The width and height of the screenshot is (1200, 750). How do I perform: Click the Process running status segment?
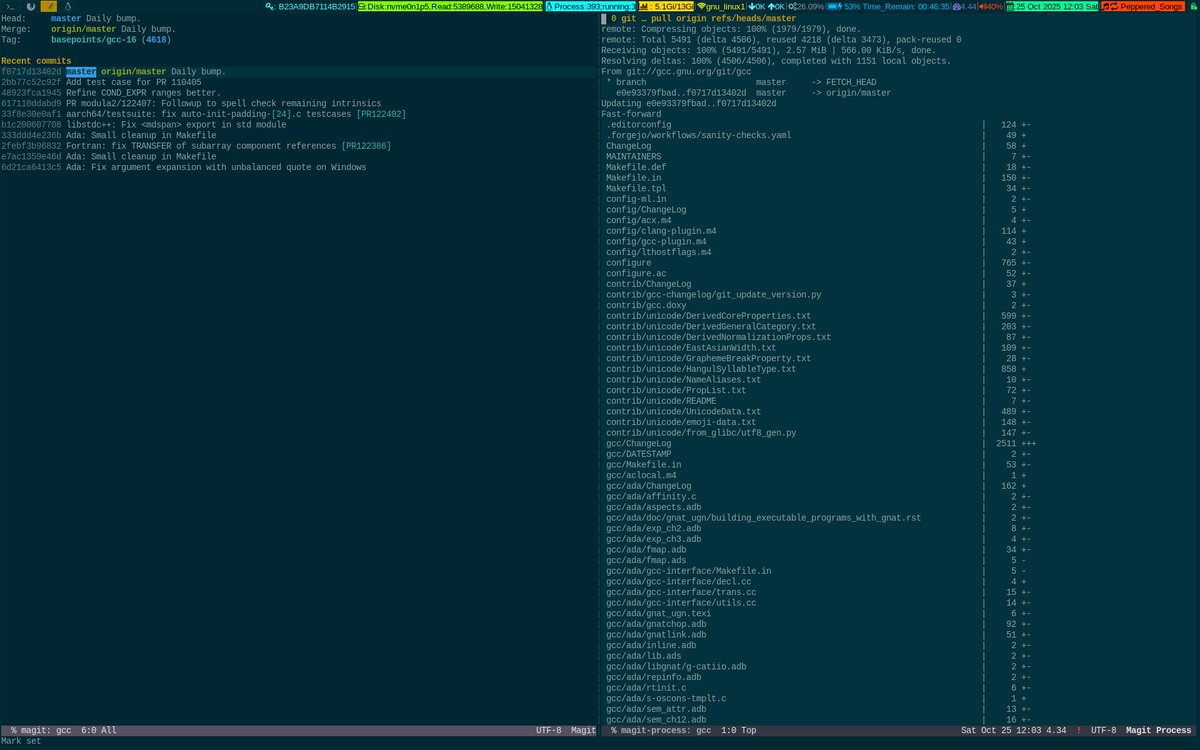click(x=591, y=6)
